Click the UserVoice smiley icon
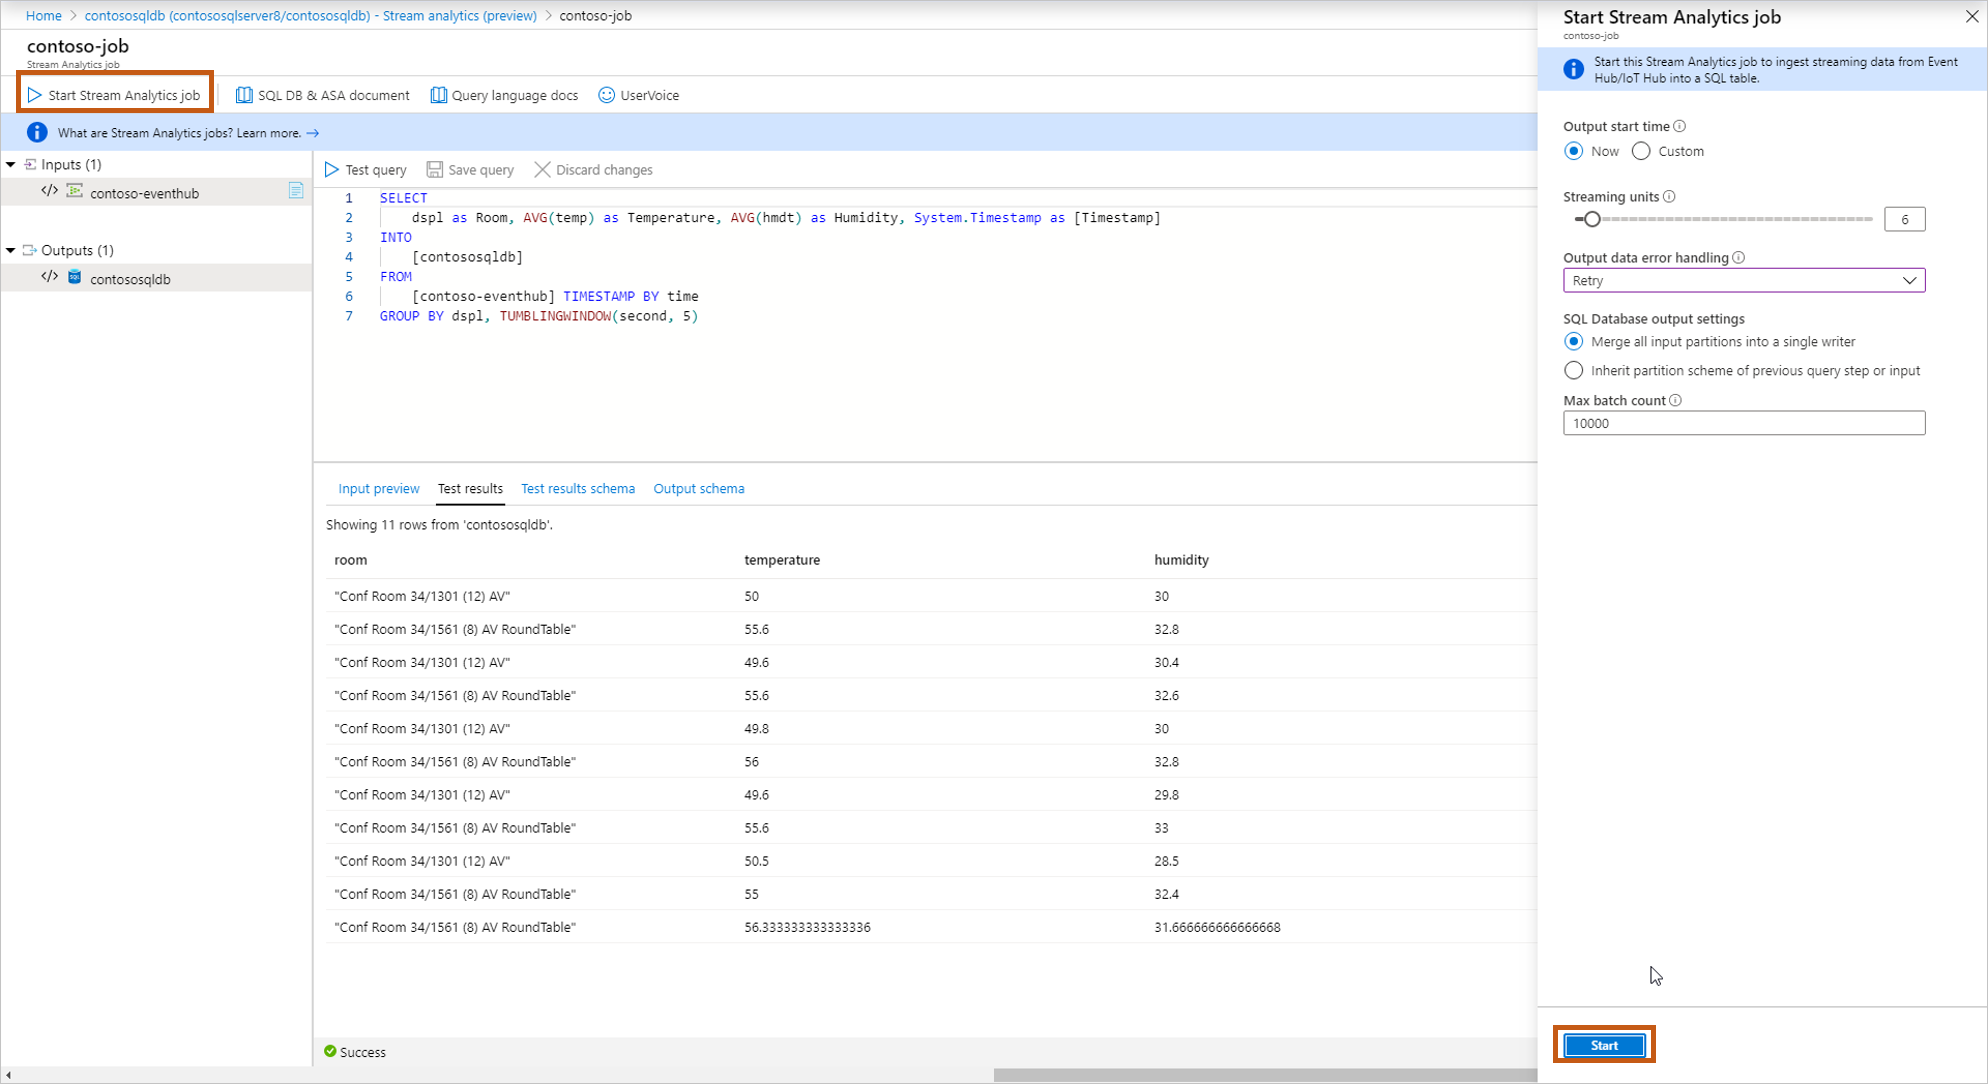Screen dimensions: 1988x1084 (606, 95)
